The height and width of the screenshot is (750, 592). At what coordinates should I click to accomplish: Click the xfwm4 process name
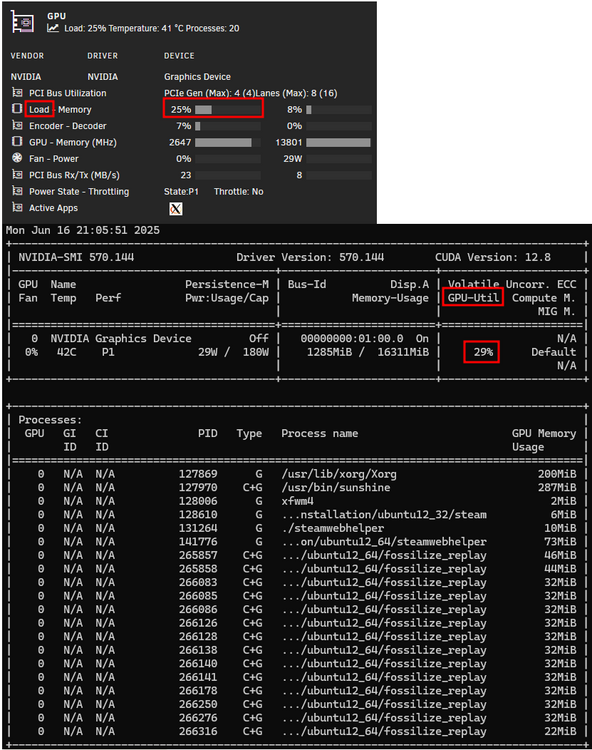(x=297, y=501)
